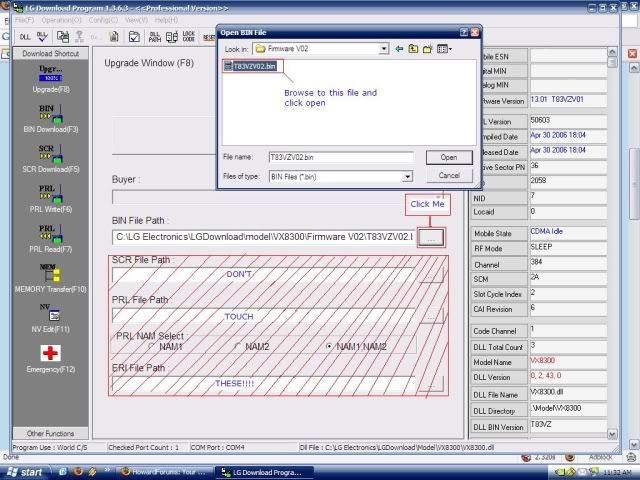Click the browse button for PRL File Path
The height and width of the screenshot is (480, 640).
click(431, 316)
